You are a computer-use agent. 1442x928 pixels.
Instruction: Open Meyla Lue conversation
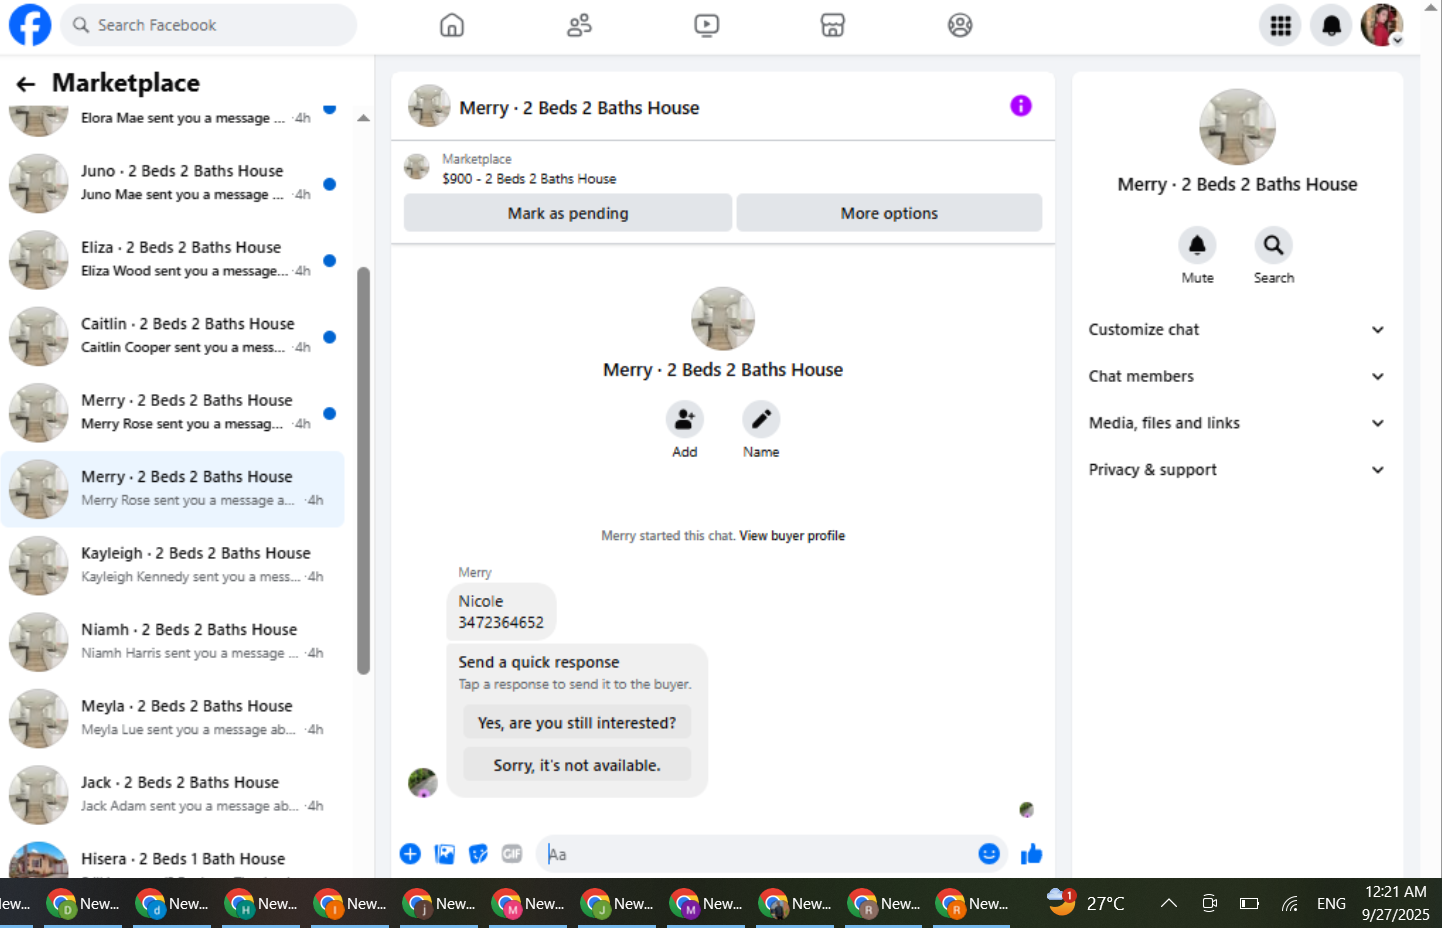point(172,718)
